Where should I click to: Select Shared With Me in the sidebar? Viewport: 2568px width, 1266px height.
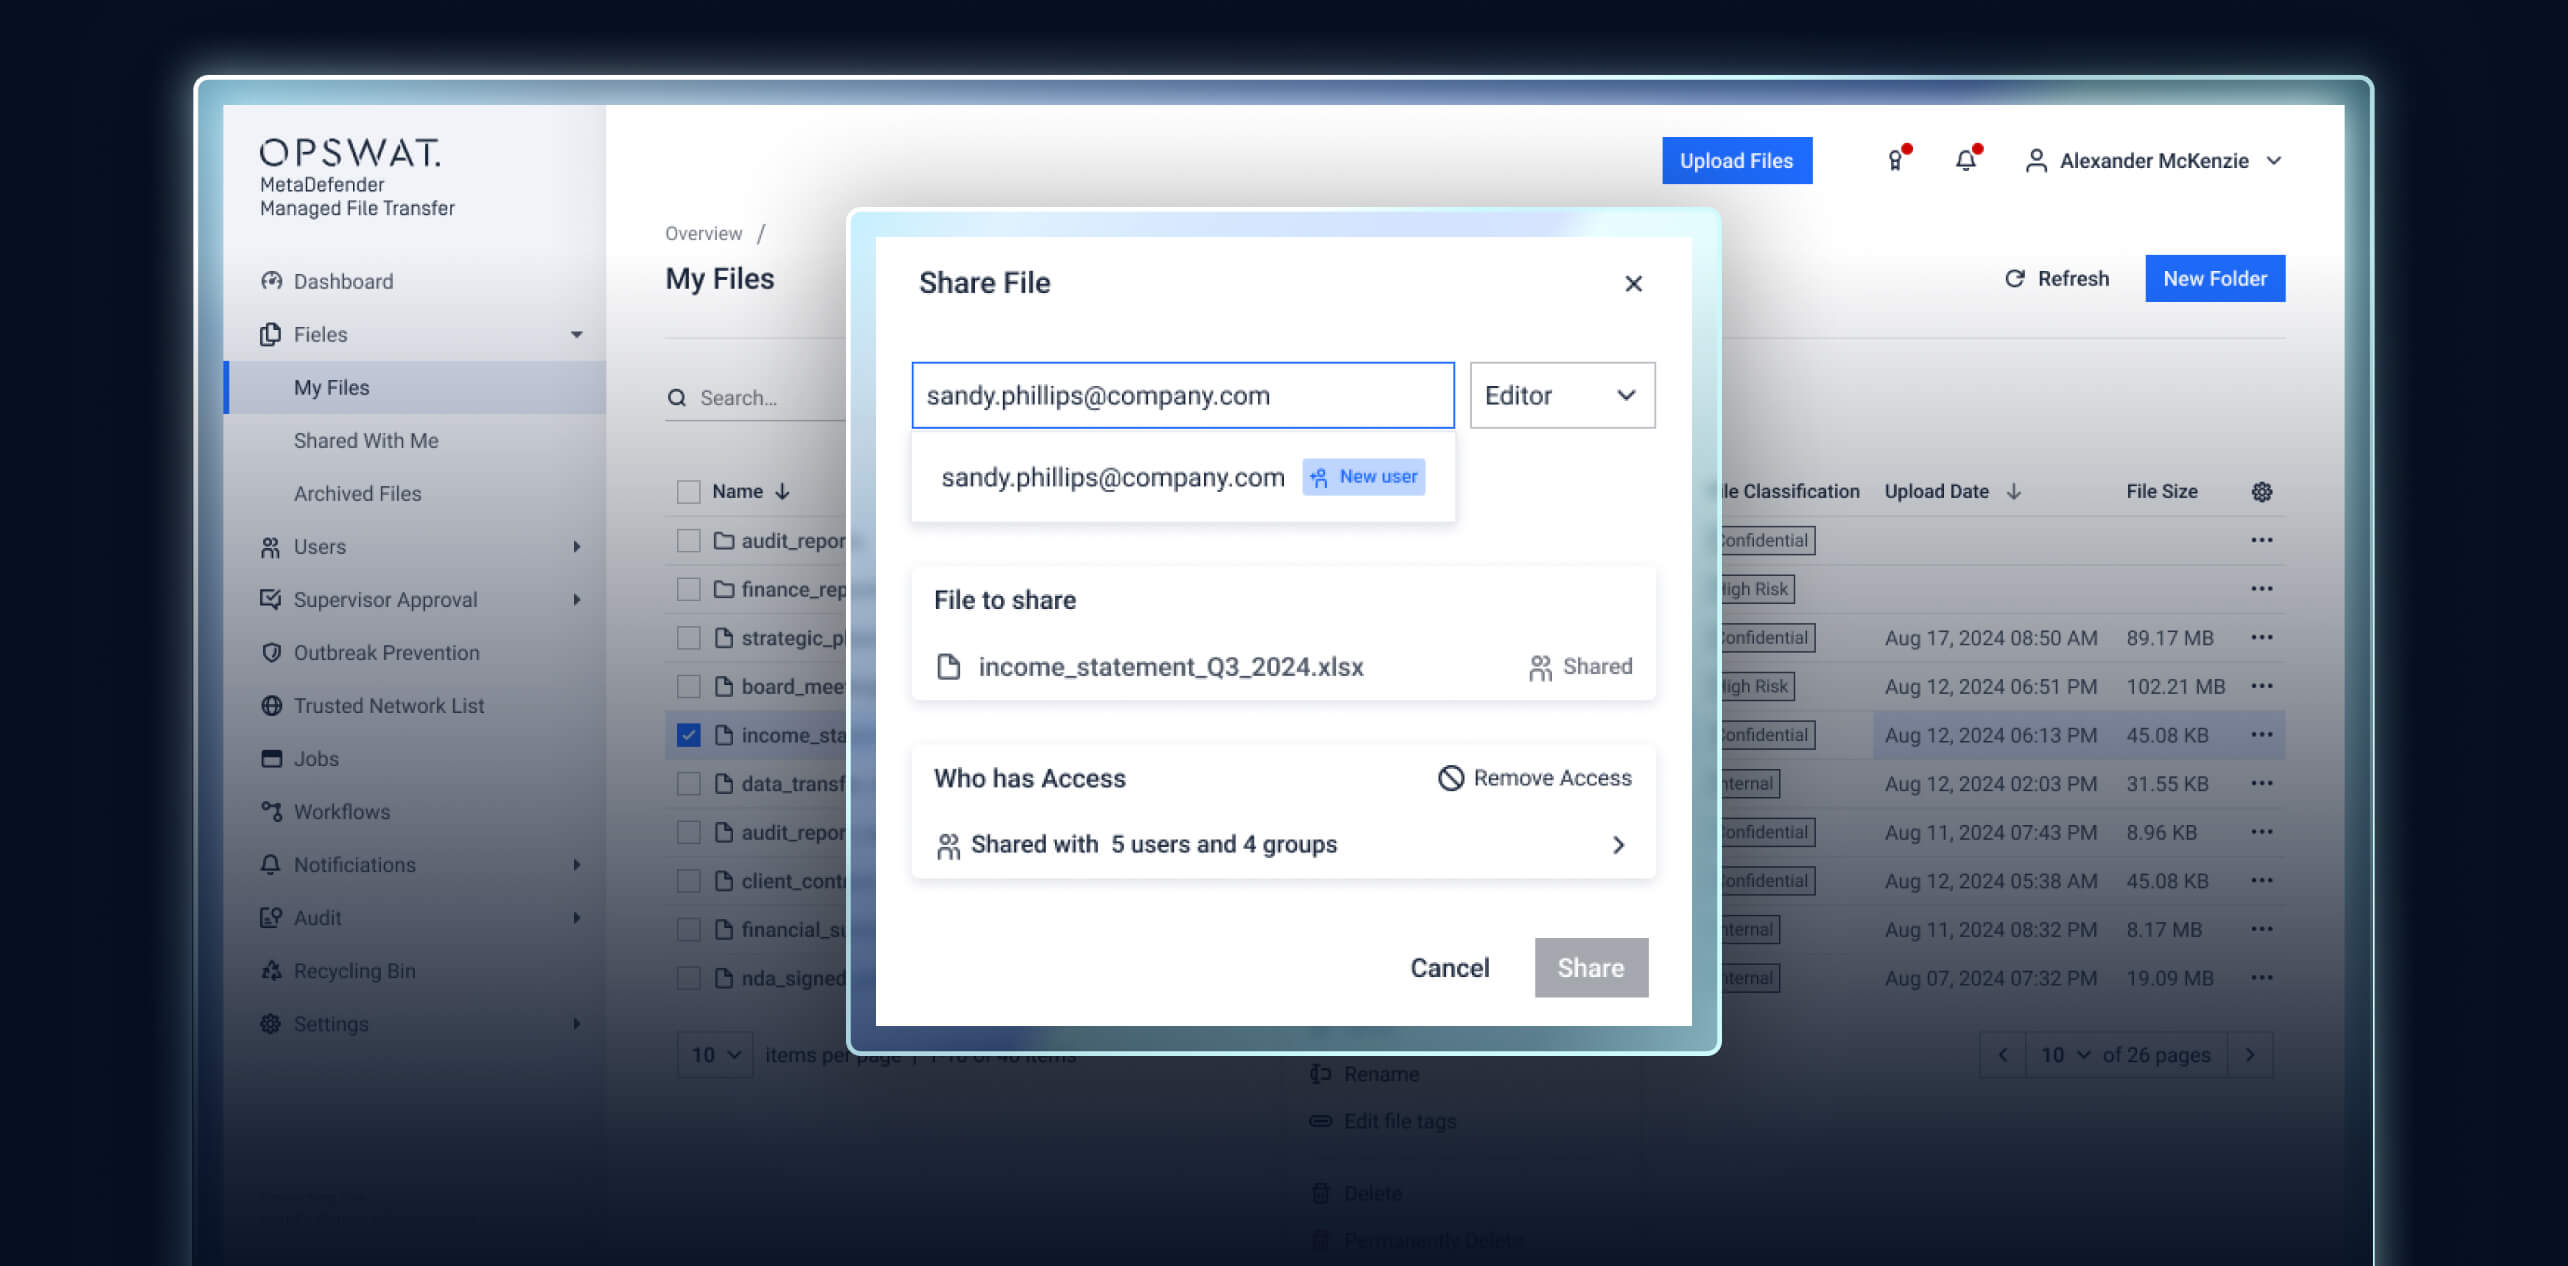(x=365, y=440)
